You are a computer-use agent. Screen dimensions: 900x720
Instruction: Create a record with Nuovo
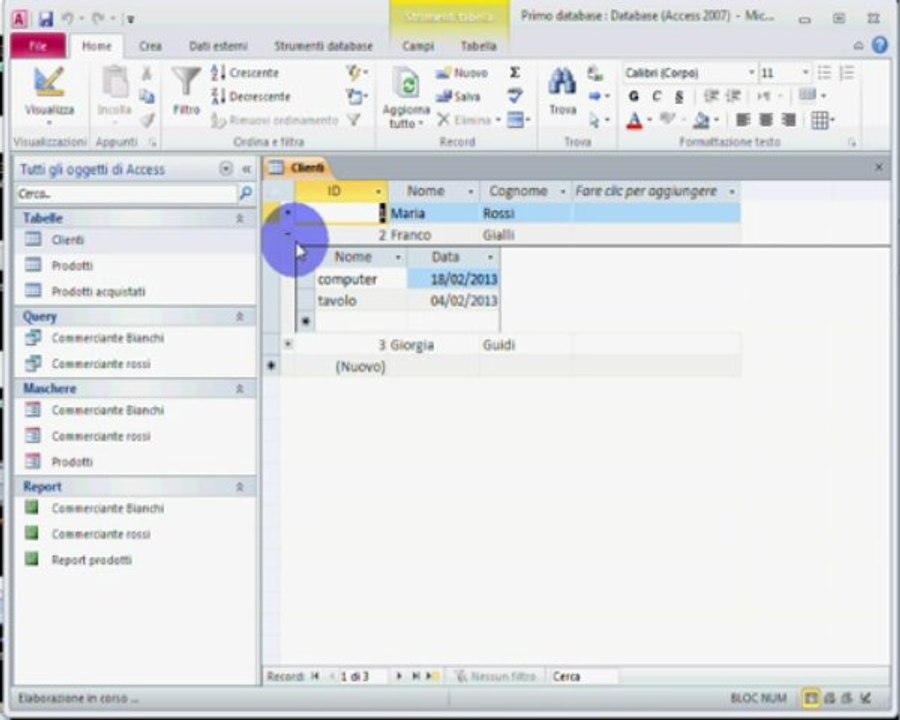462,73
